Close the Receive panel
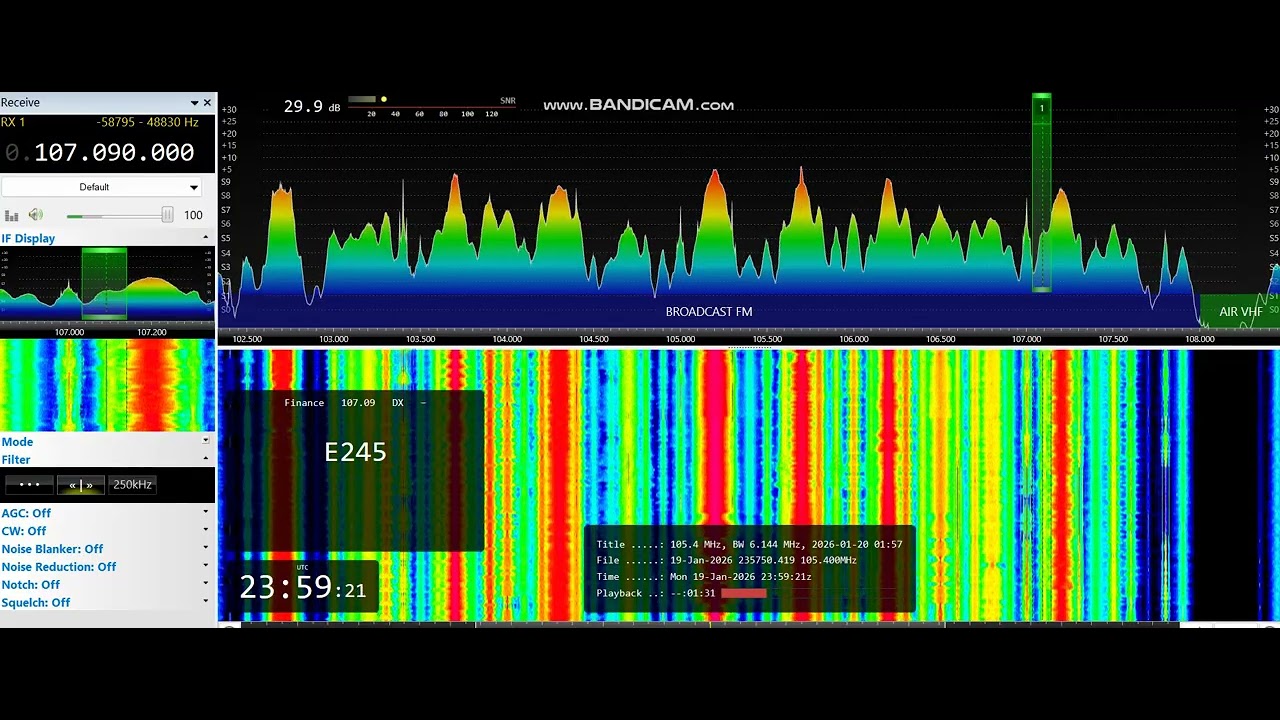The height and width of the screenshot is (720, 1280). pos(208,103)
